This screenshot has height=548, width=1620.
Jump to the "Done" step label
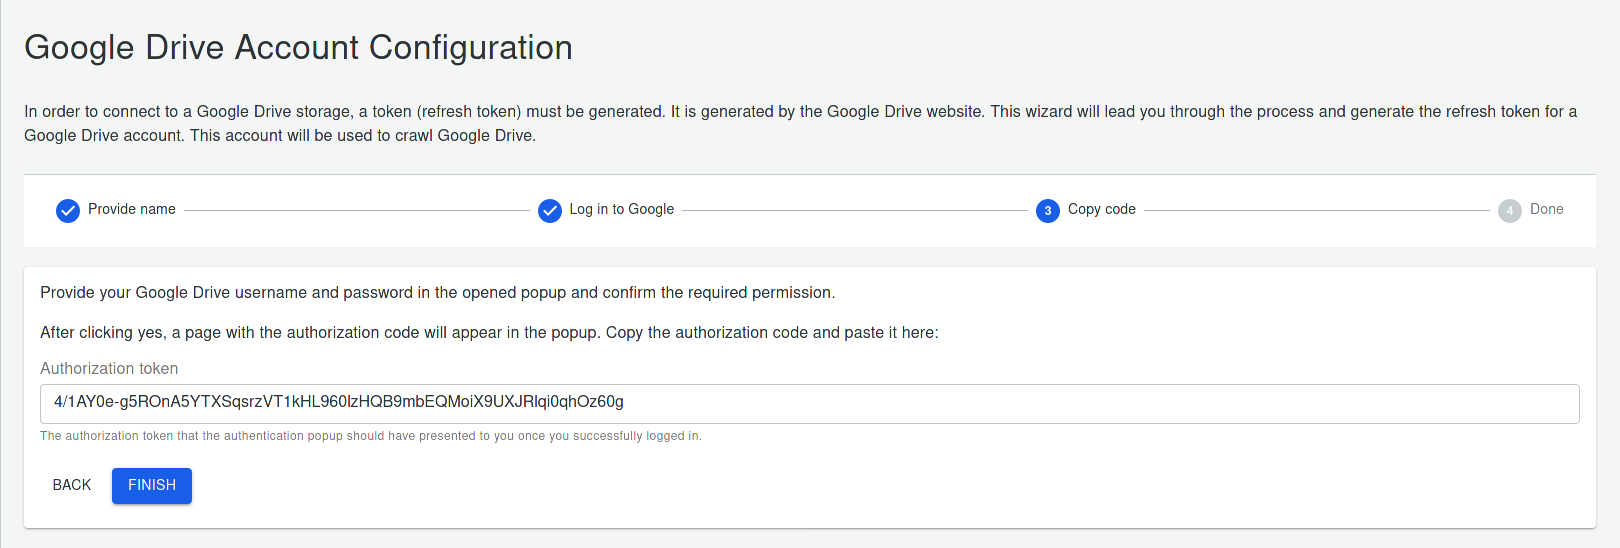(x=1547, y=209)
